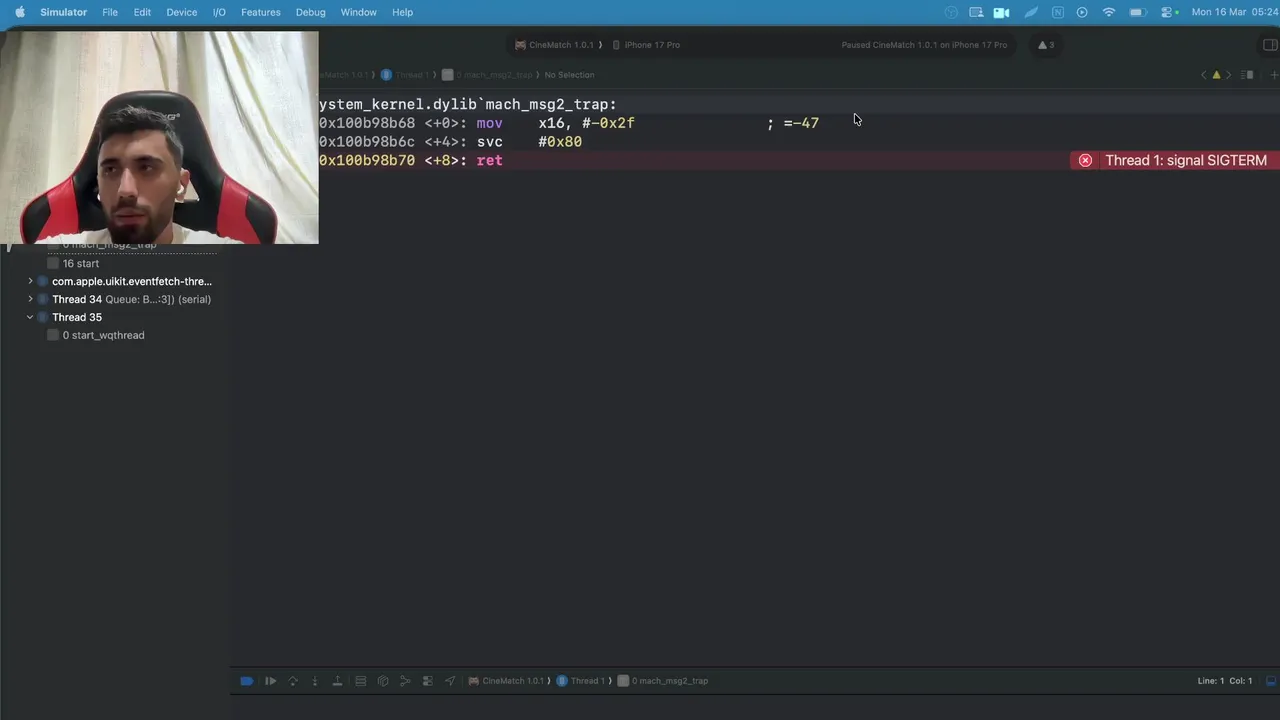
Task: Expand the Thread 34 row
Action: [x=30, y=299]
